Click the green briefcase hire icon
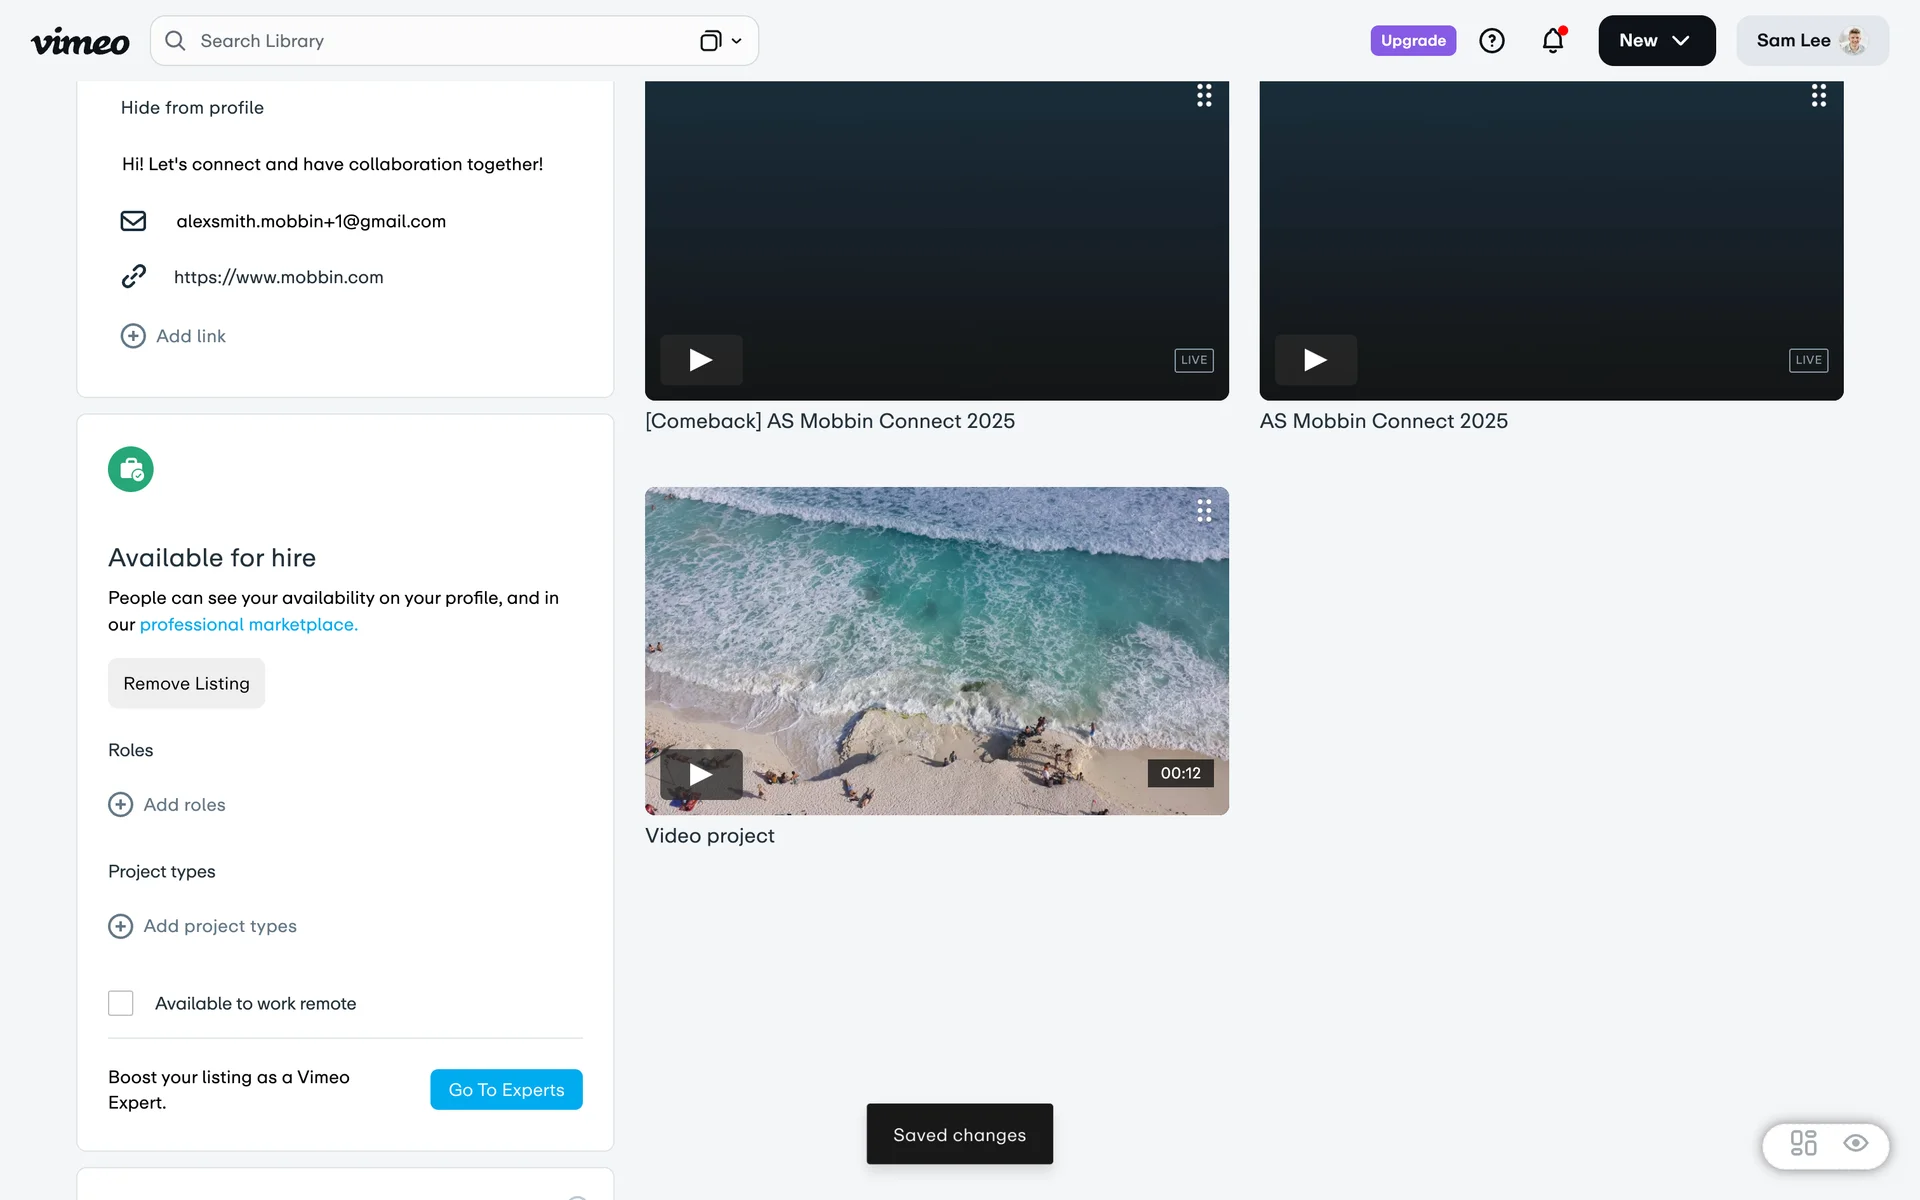 pos(131,469)
